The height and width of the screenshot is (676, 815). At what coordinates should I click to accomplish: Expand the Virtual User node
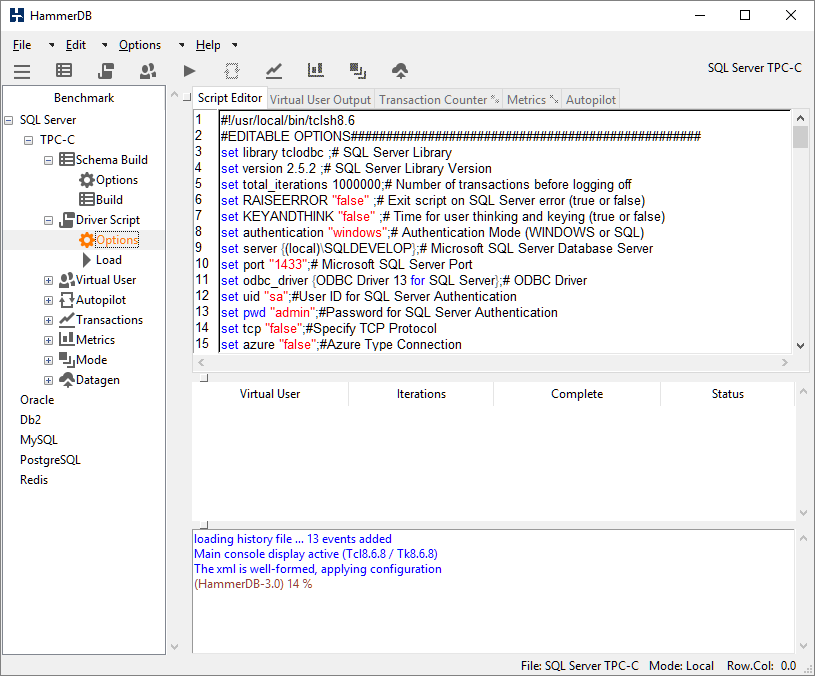click(48, 281)
